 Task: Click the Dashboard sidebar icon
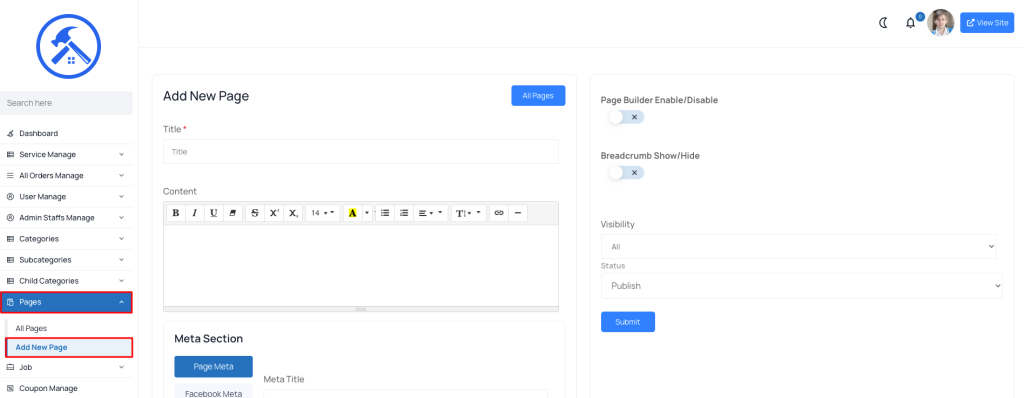(x=10, y=133)
